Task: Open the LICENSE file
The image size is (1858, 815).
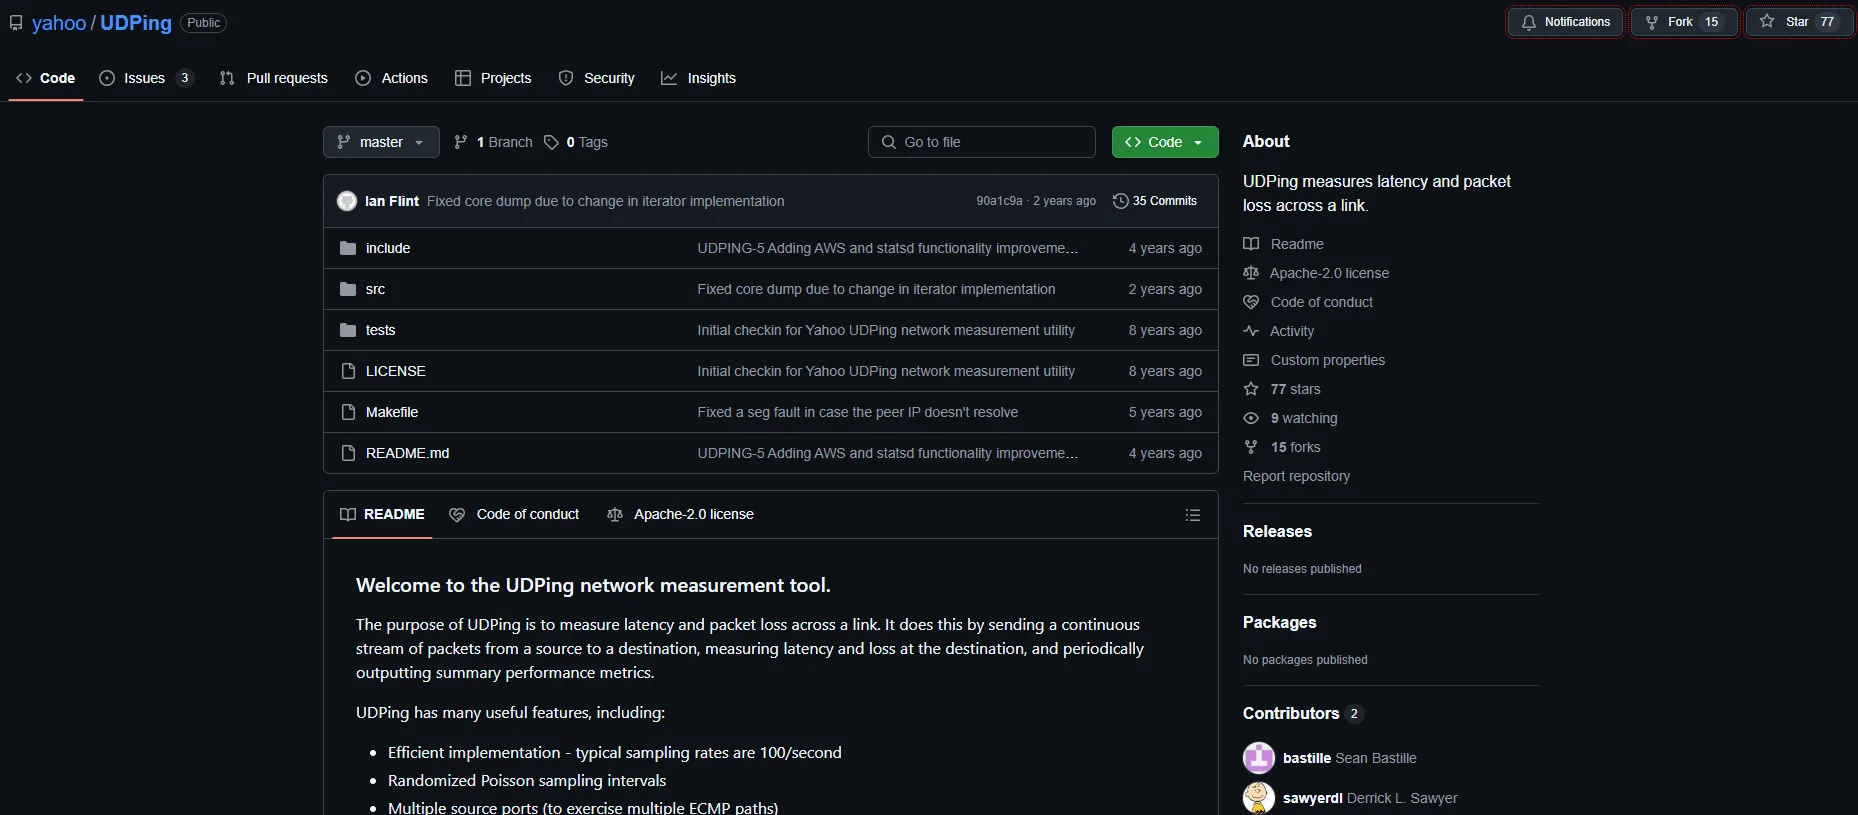Action: [x=396, y=371]
